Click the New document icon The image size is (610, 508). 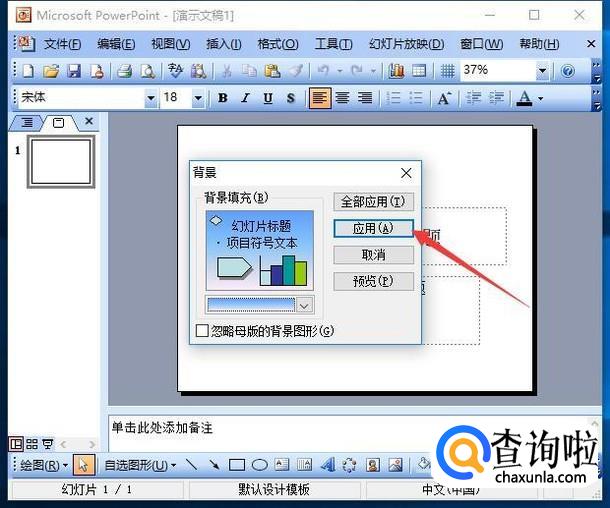(28, 71)
